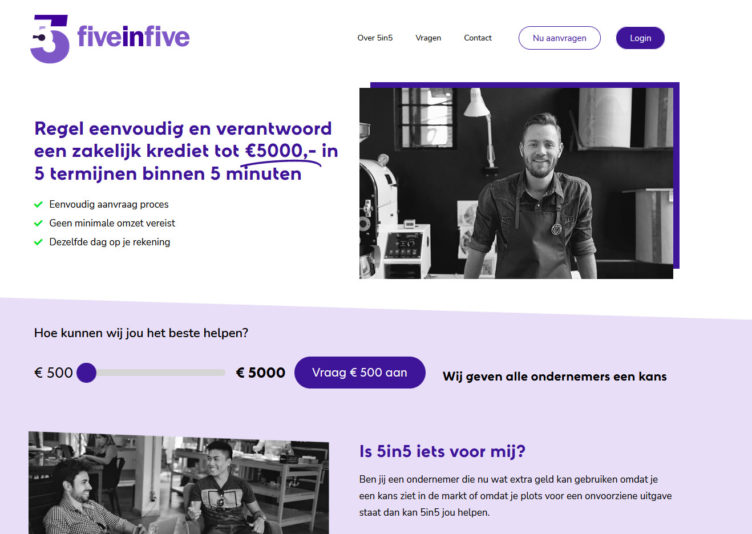Click the barista hero photo
752x534 pixels.
click(516, 183)
